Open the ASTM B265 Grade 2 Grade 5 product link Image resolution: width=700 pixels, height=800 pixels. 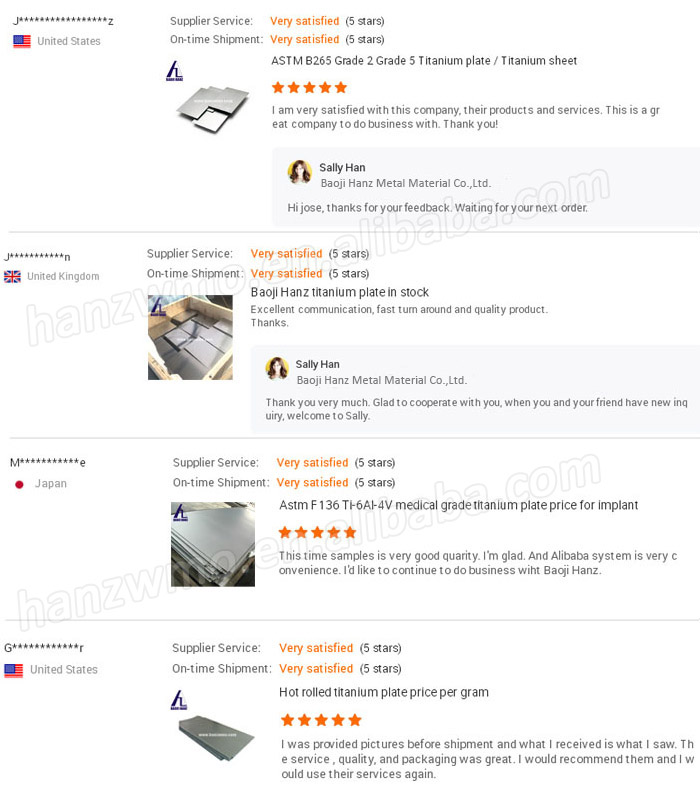click(x=424, y=61)
